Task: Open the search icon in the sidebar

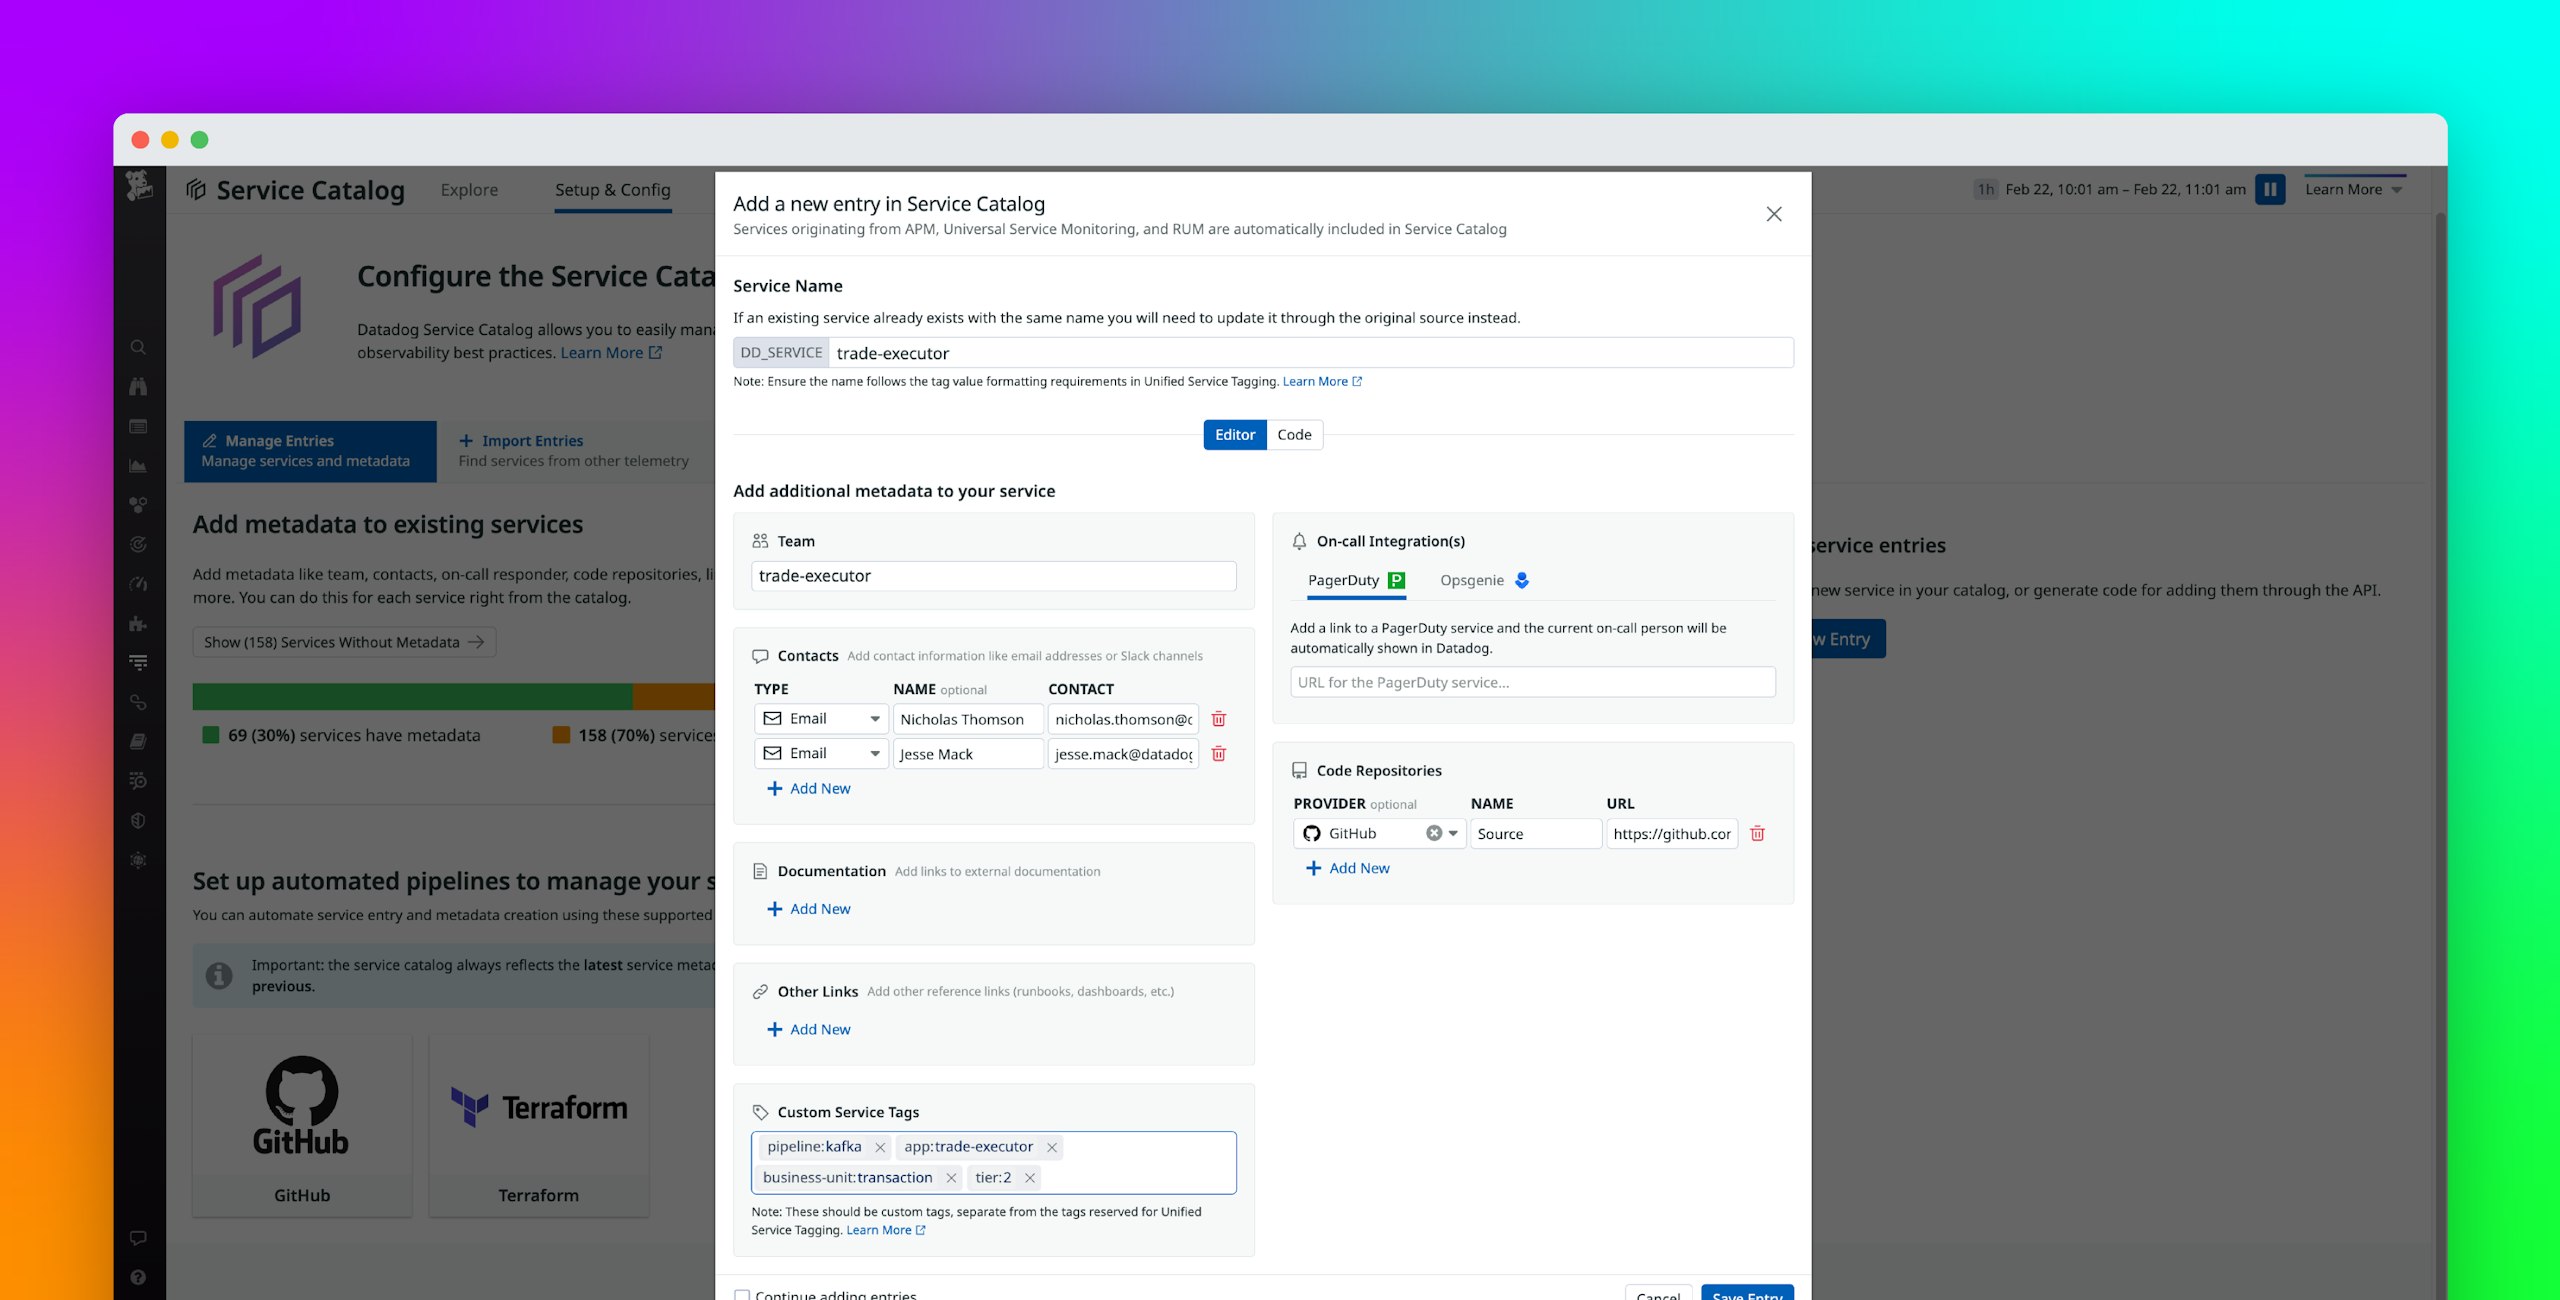Action: 139,347
